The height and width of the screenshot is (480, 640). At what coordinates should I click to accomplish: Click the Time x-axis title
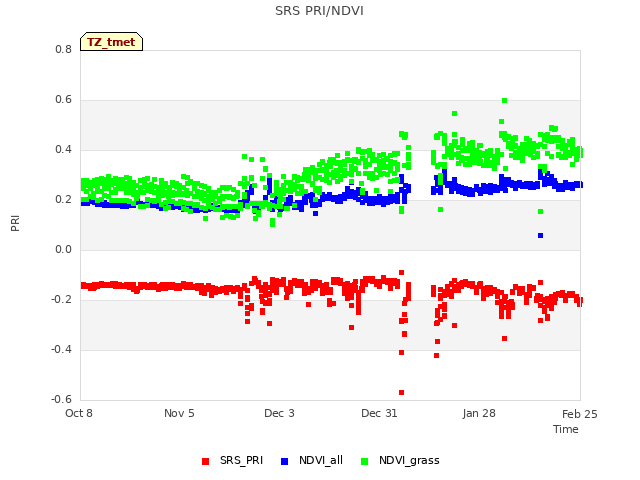coord(565,429)
